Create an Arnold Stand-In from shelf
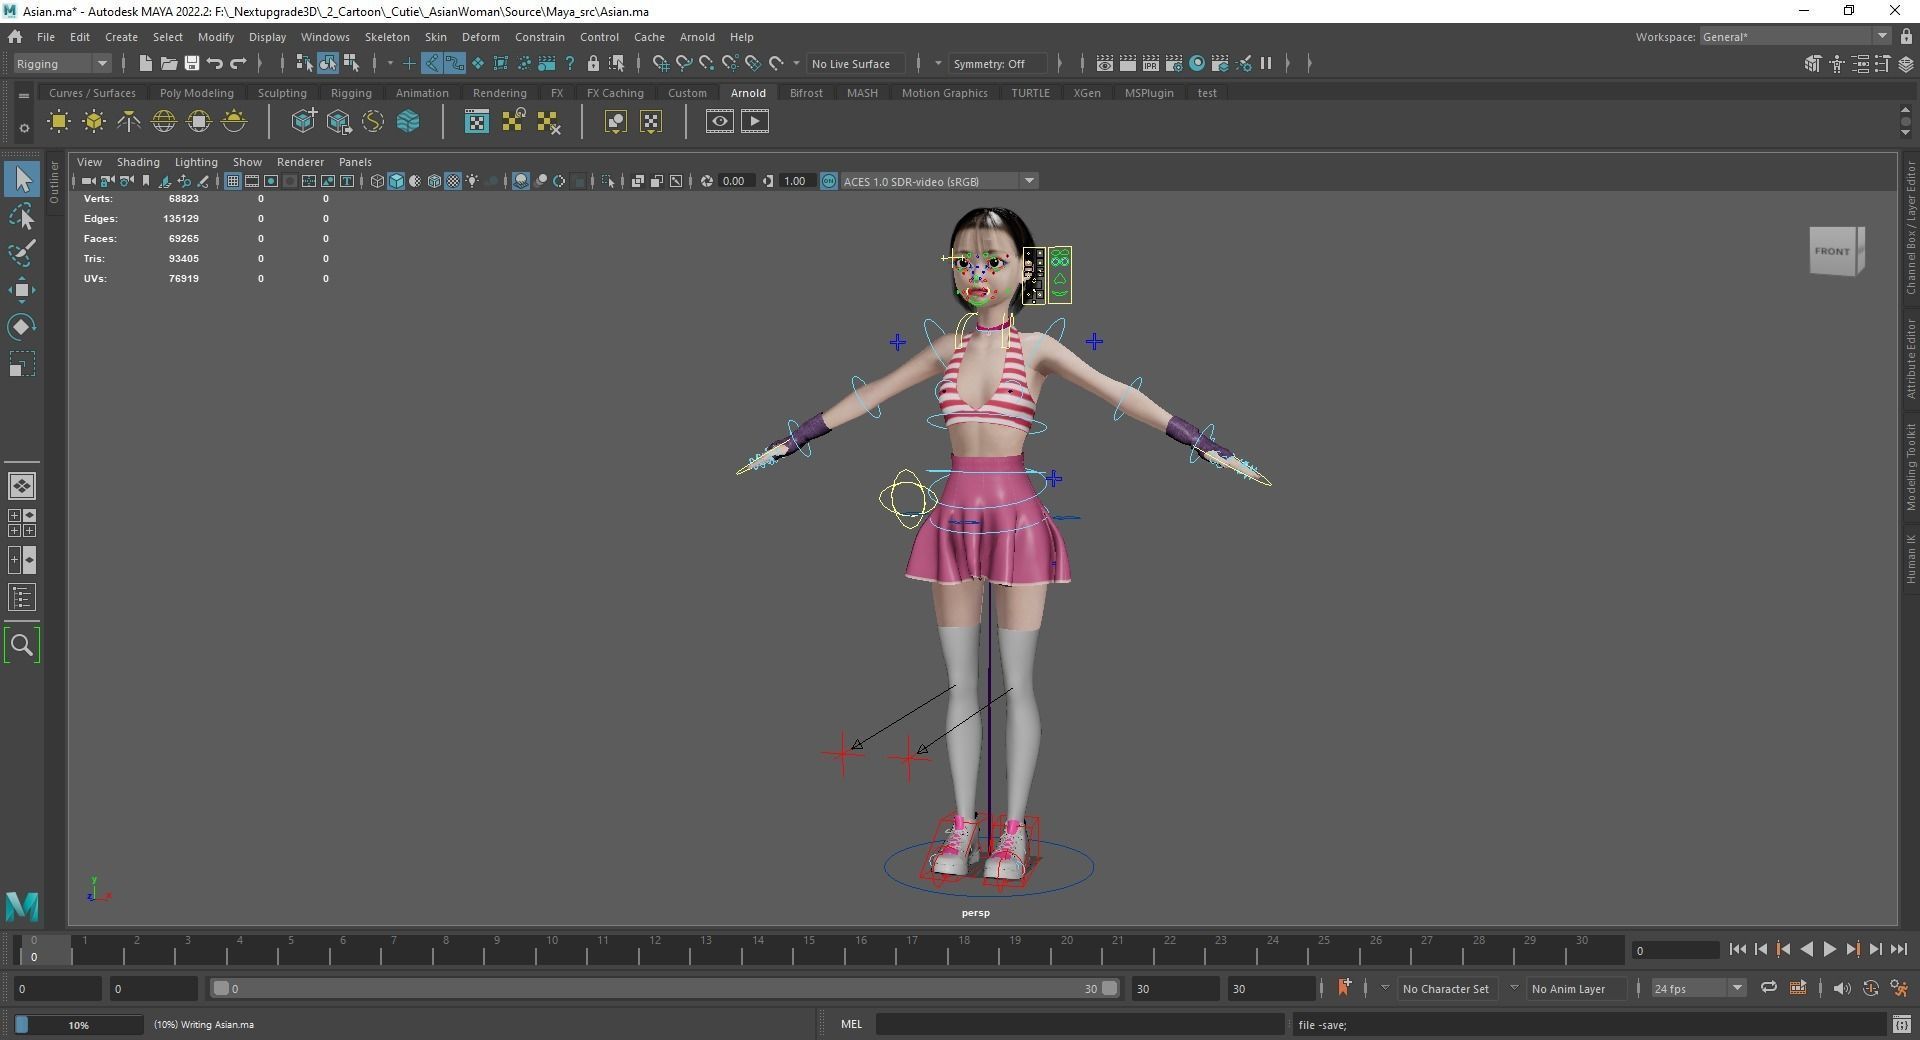1920x1040 pixels. pos(304,122)
